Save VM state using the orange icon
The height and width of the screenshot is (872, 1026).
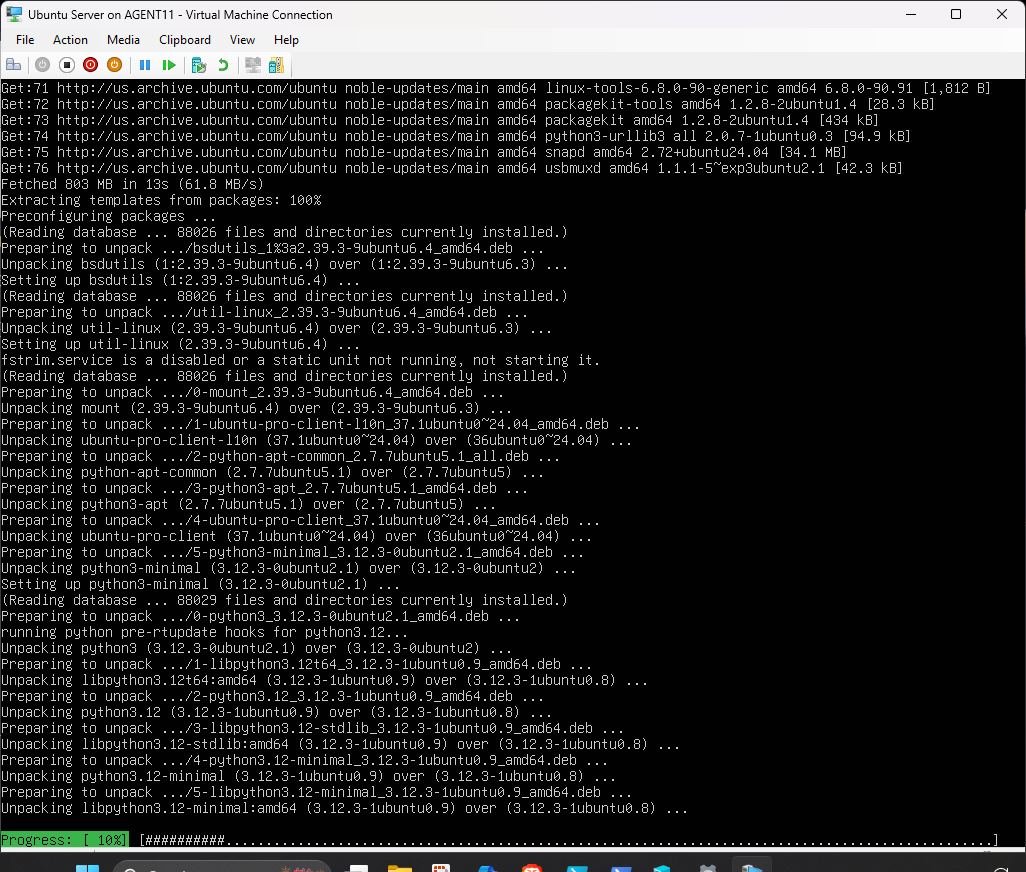tap(115, 65)
